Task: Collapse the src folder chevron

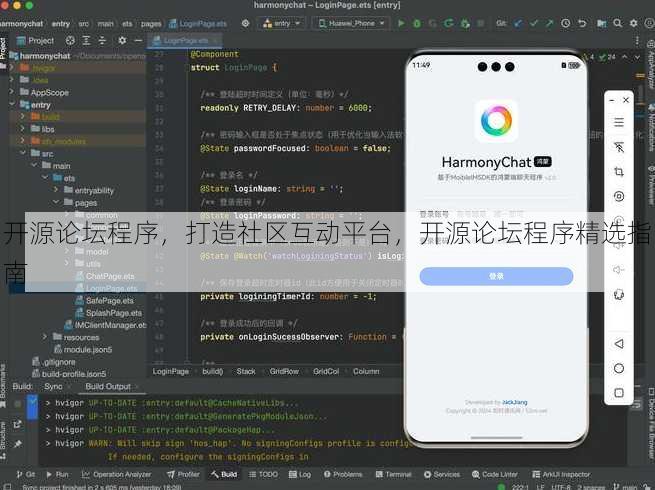Action: (23, 153)
